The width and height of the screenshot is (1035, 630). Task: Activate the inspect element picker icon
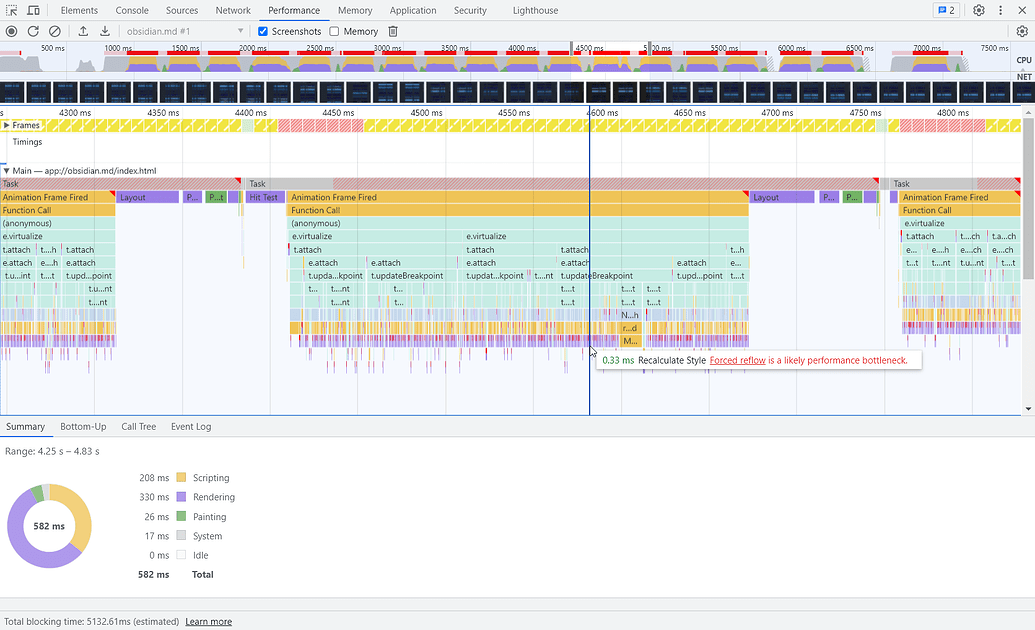click(11, 11)
